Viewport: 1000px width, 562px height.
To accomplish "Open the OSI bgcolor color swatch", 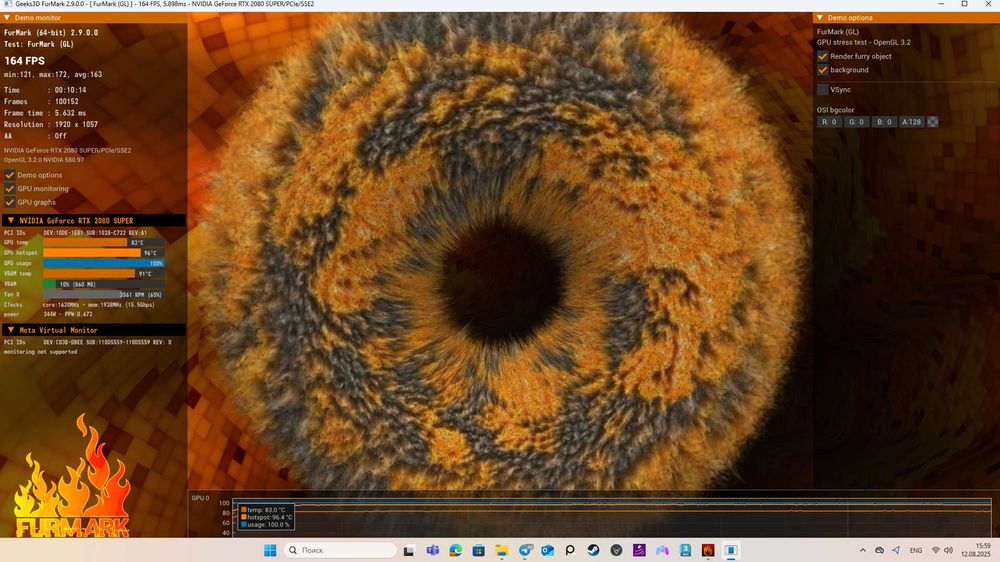I will (932, 122).
